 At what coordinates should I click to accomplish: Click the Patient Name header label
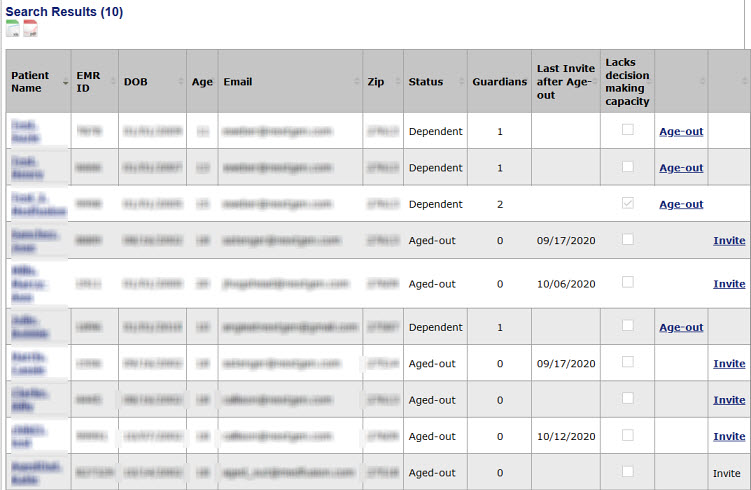tap(30, 81)
